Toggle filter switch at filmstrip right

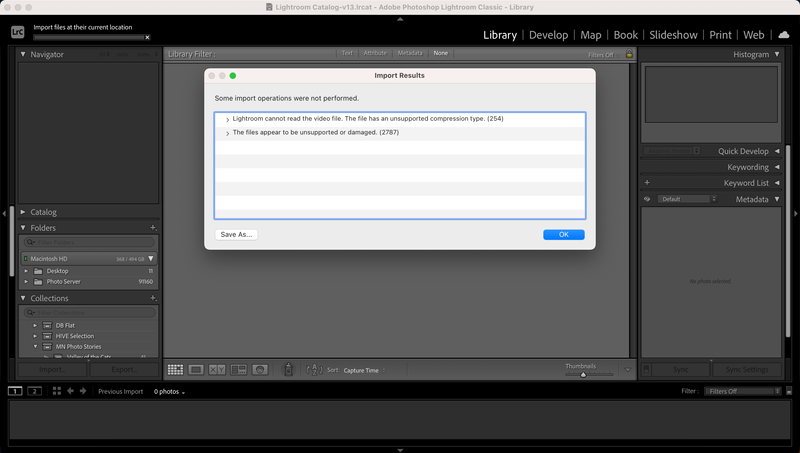(x=789, y=391)
